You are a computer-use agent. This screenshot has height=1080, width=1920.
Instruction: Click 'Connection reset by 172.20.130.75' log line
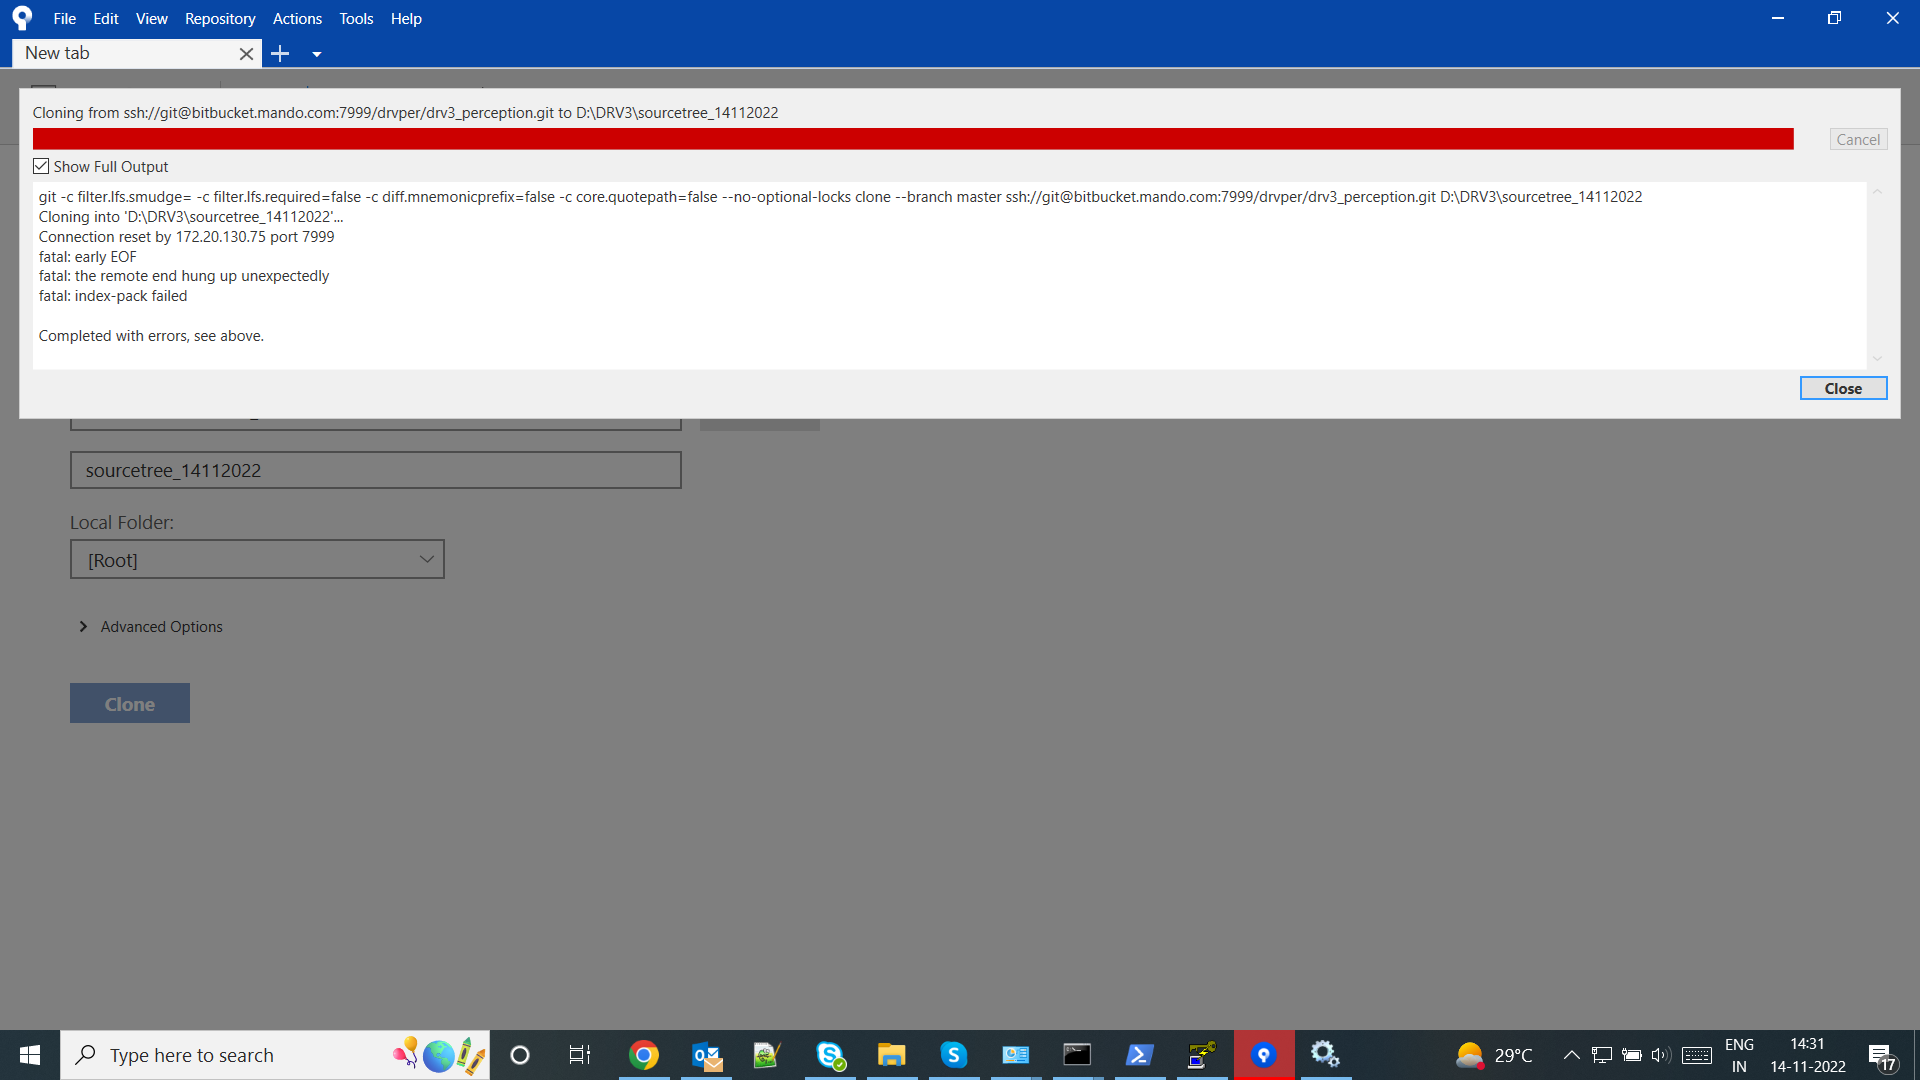186,236
